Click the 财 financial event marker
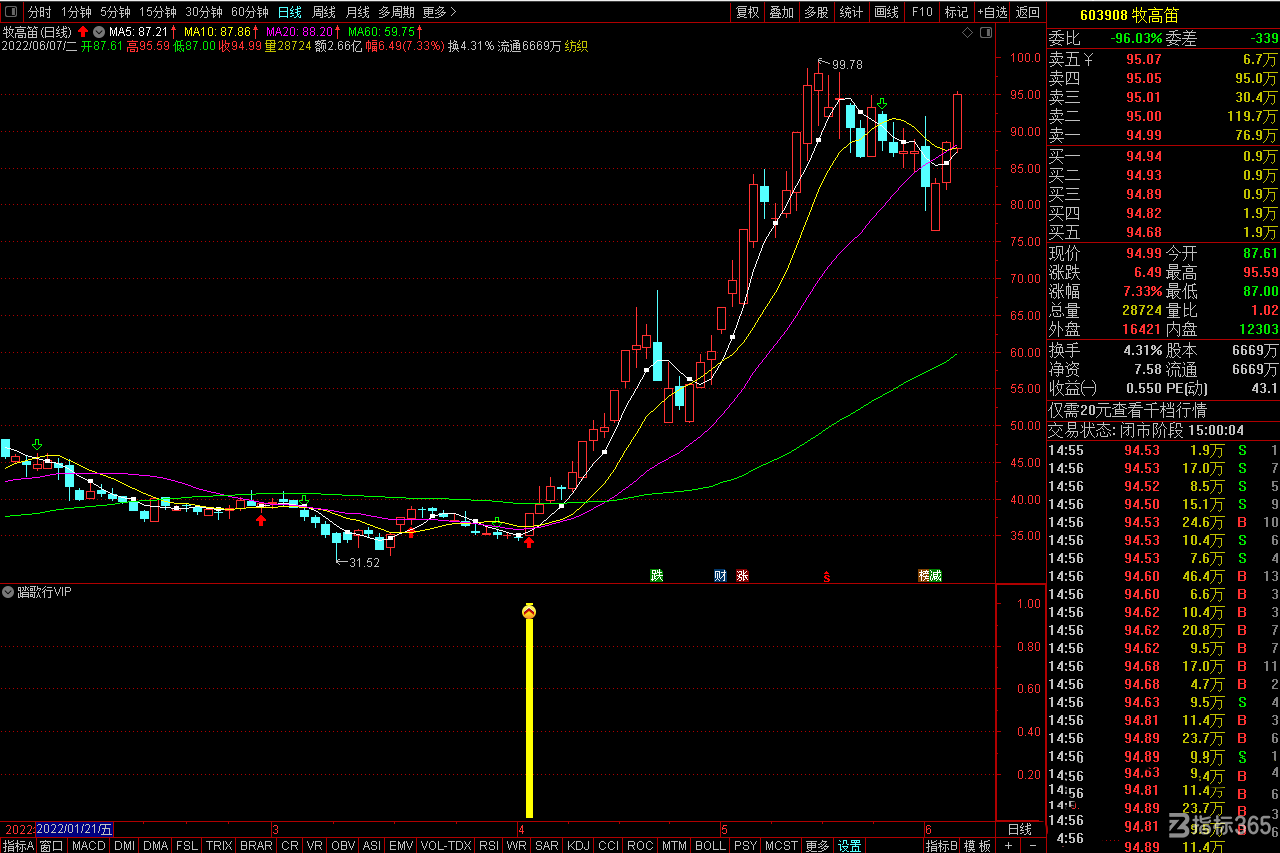The image size is (1280, 853). (x=720, y=575)
